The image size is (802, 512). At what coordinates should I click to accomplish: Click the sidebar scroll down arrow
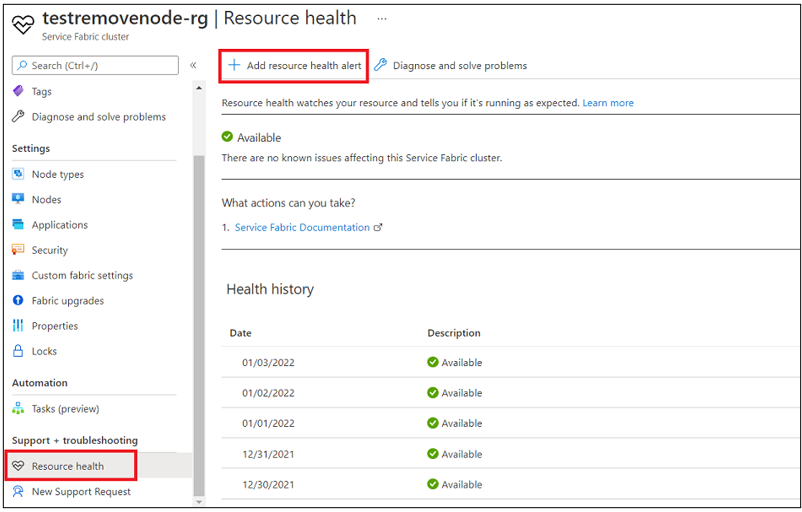[199, 502]
